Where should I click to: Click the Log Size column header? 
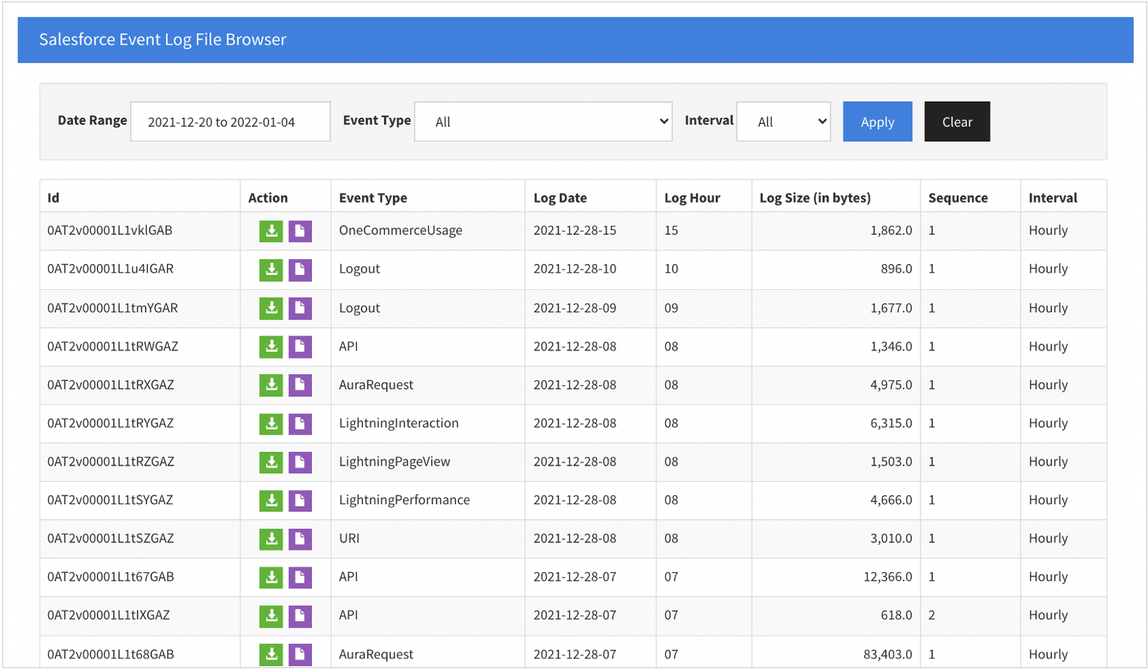(x=815, y=198)
